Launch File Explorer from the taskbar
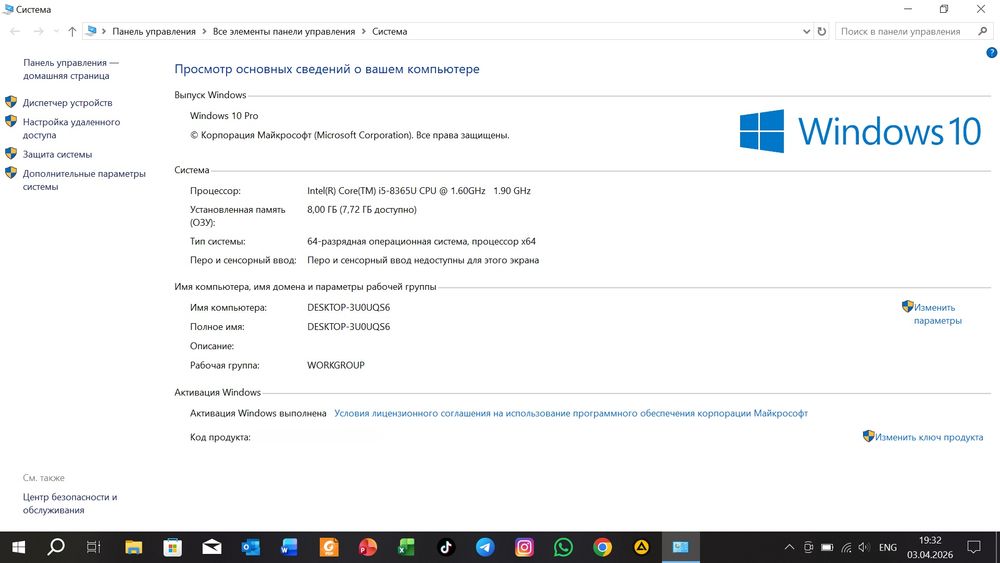 click(x=133, y=547)
